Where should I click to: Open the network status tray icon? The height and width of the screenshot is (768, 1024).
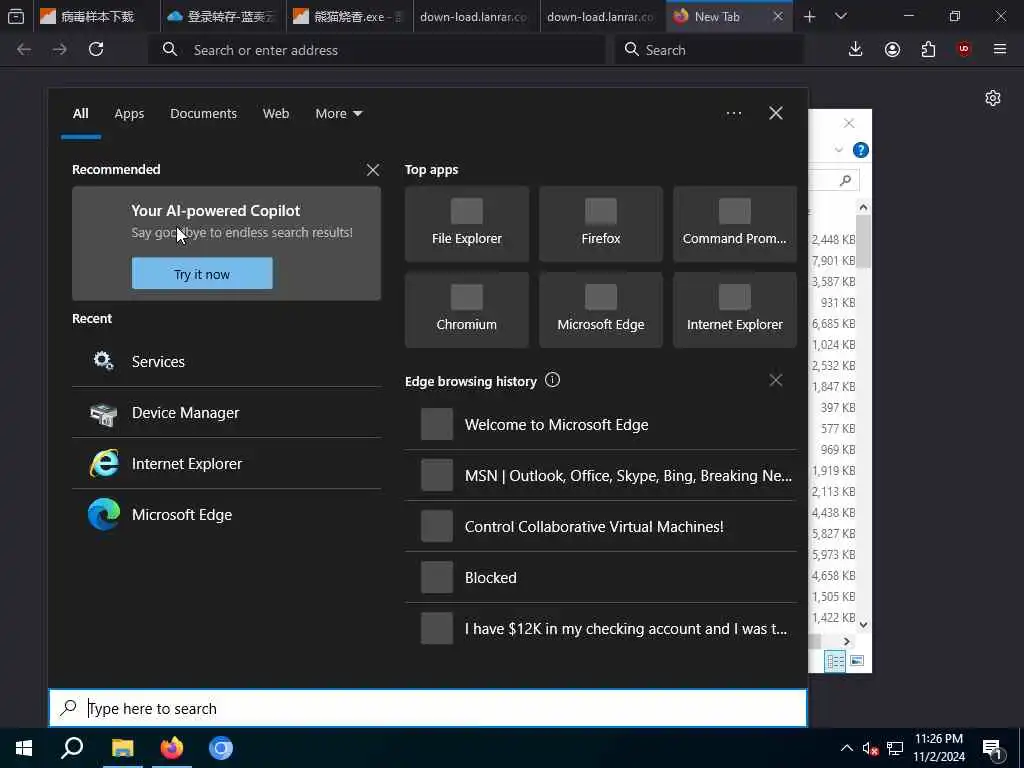click(x=895, y=748)
